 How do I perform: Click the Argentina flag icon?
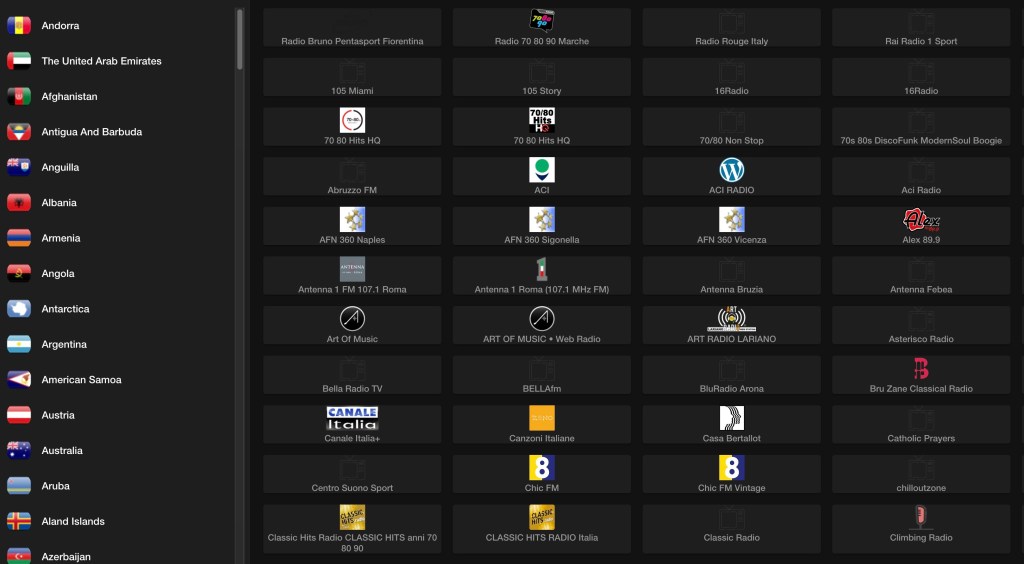[19, 345]
